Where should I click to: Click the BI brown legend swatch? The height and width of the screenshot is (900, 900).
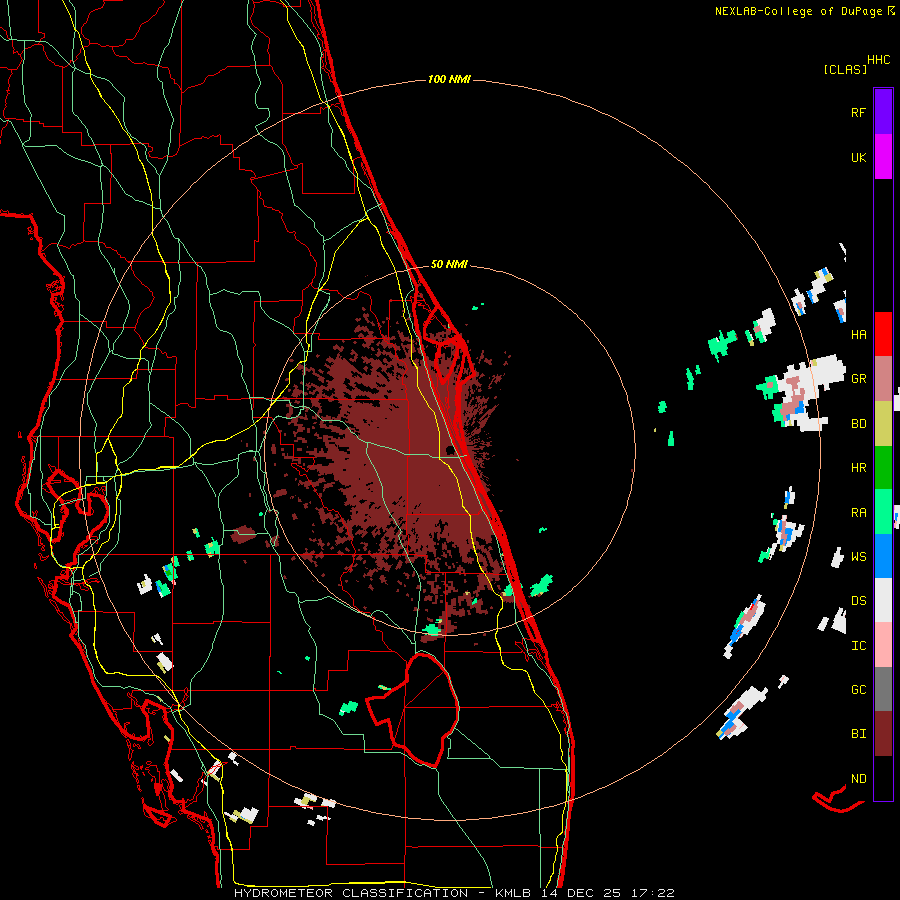pos(883,734)
